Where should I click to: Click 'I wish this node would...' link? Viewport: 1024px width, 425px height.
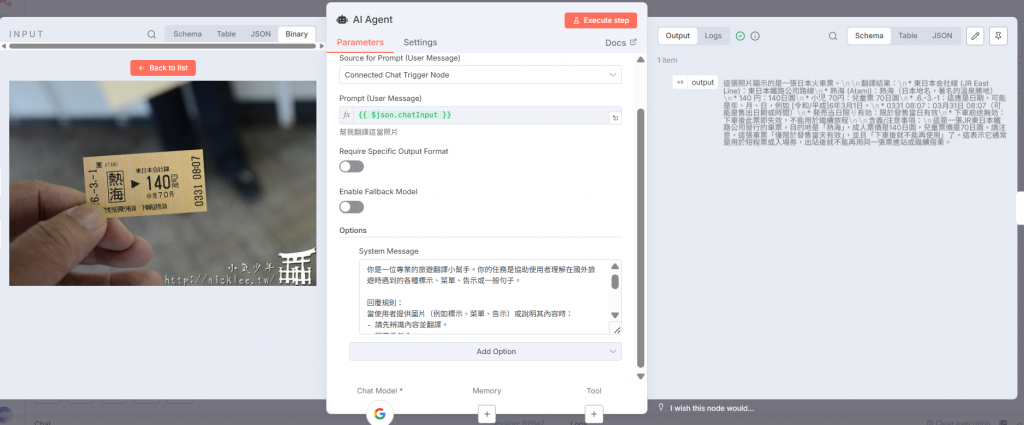tap(712, 408)
